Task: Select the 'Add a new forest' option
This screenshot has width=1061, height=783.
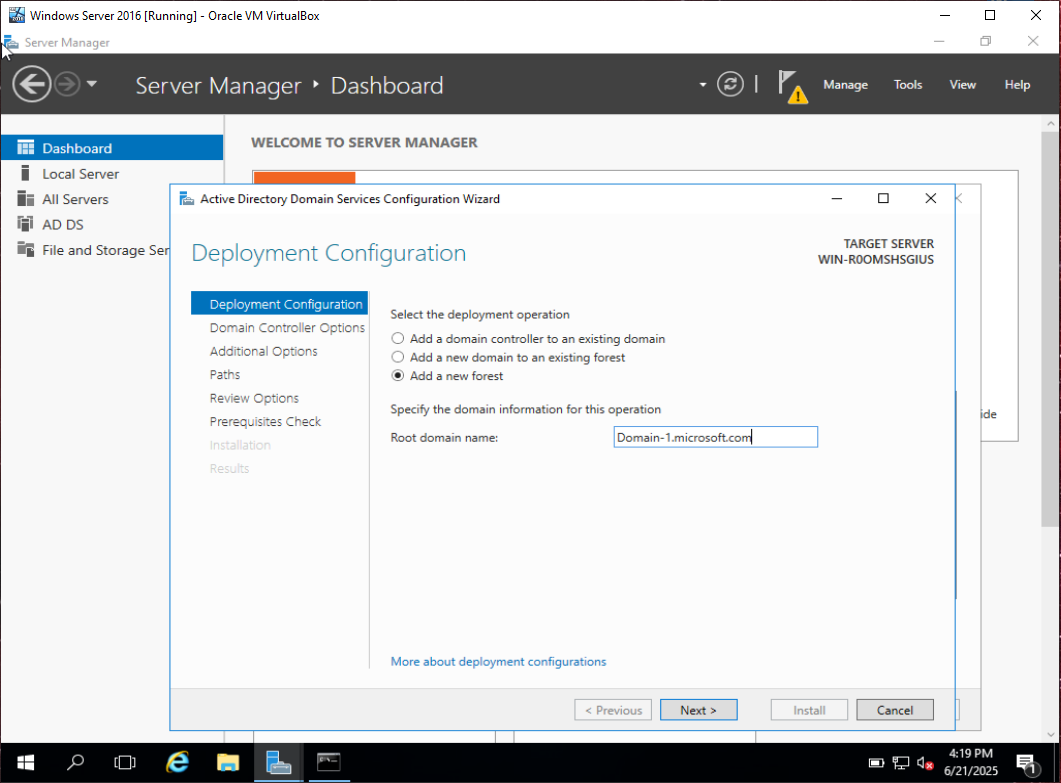Action: [x=398, y=376]
